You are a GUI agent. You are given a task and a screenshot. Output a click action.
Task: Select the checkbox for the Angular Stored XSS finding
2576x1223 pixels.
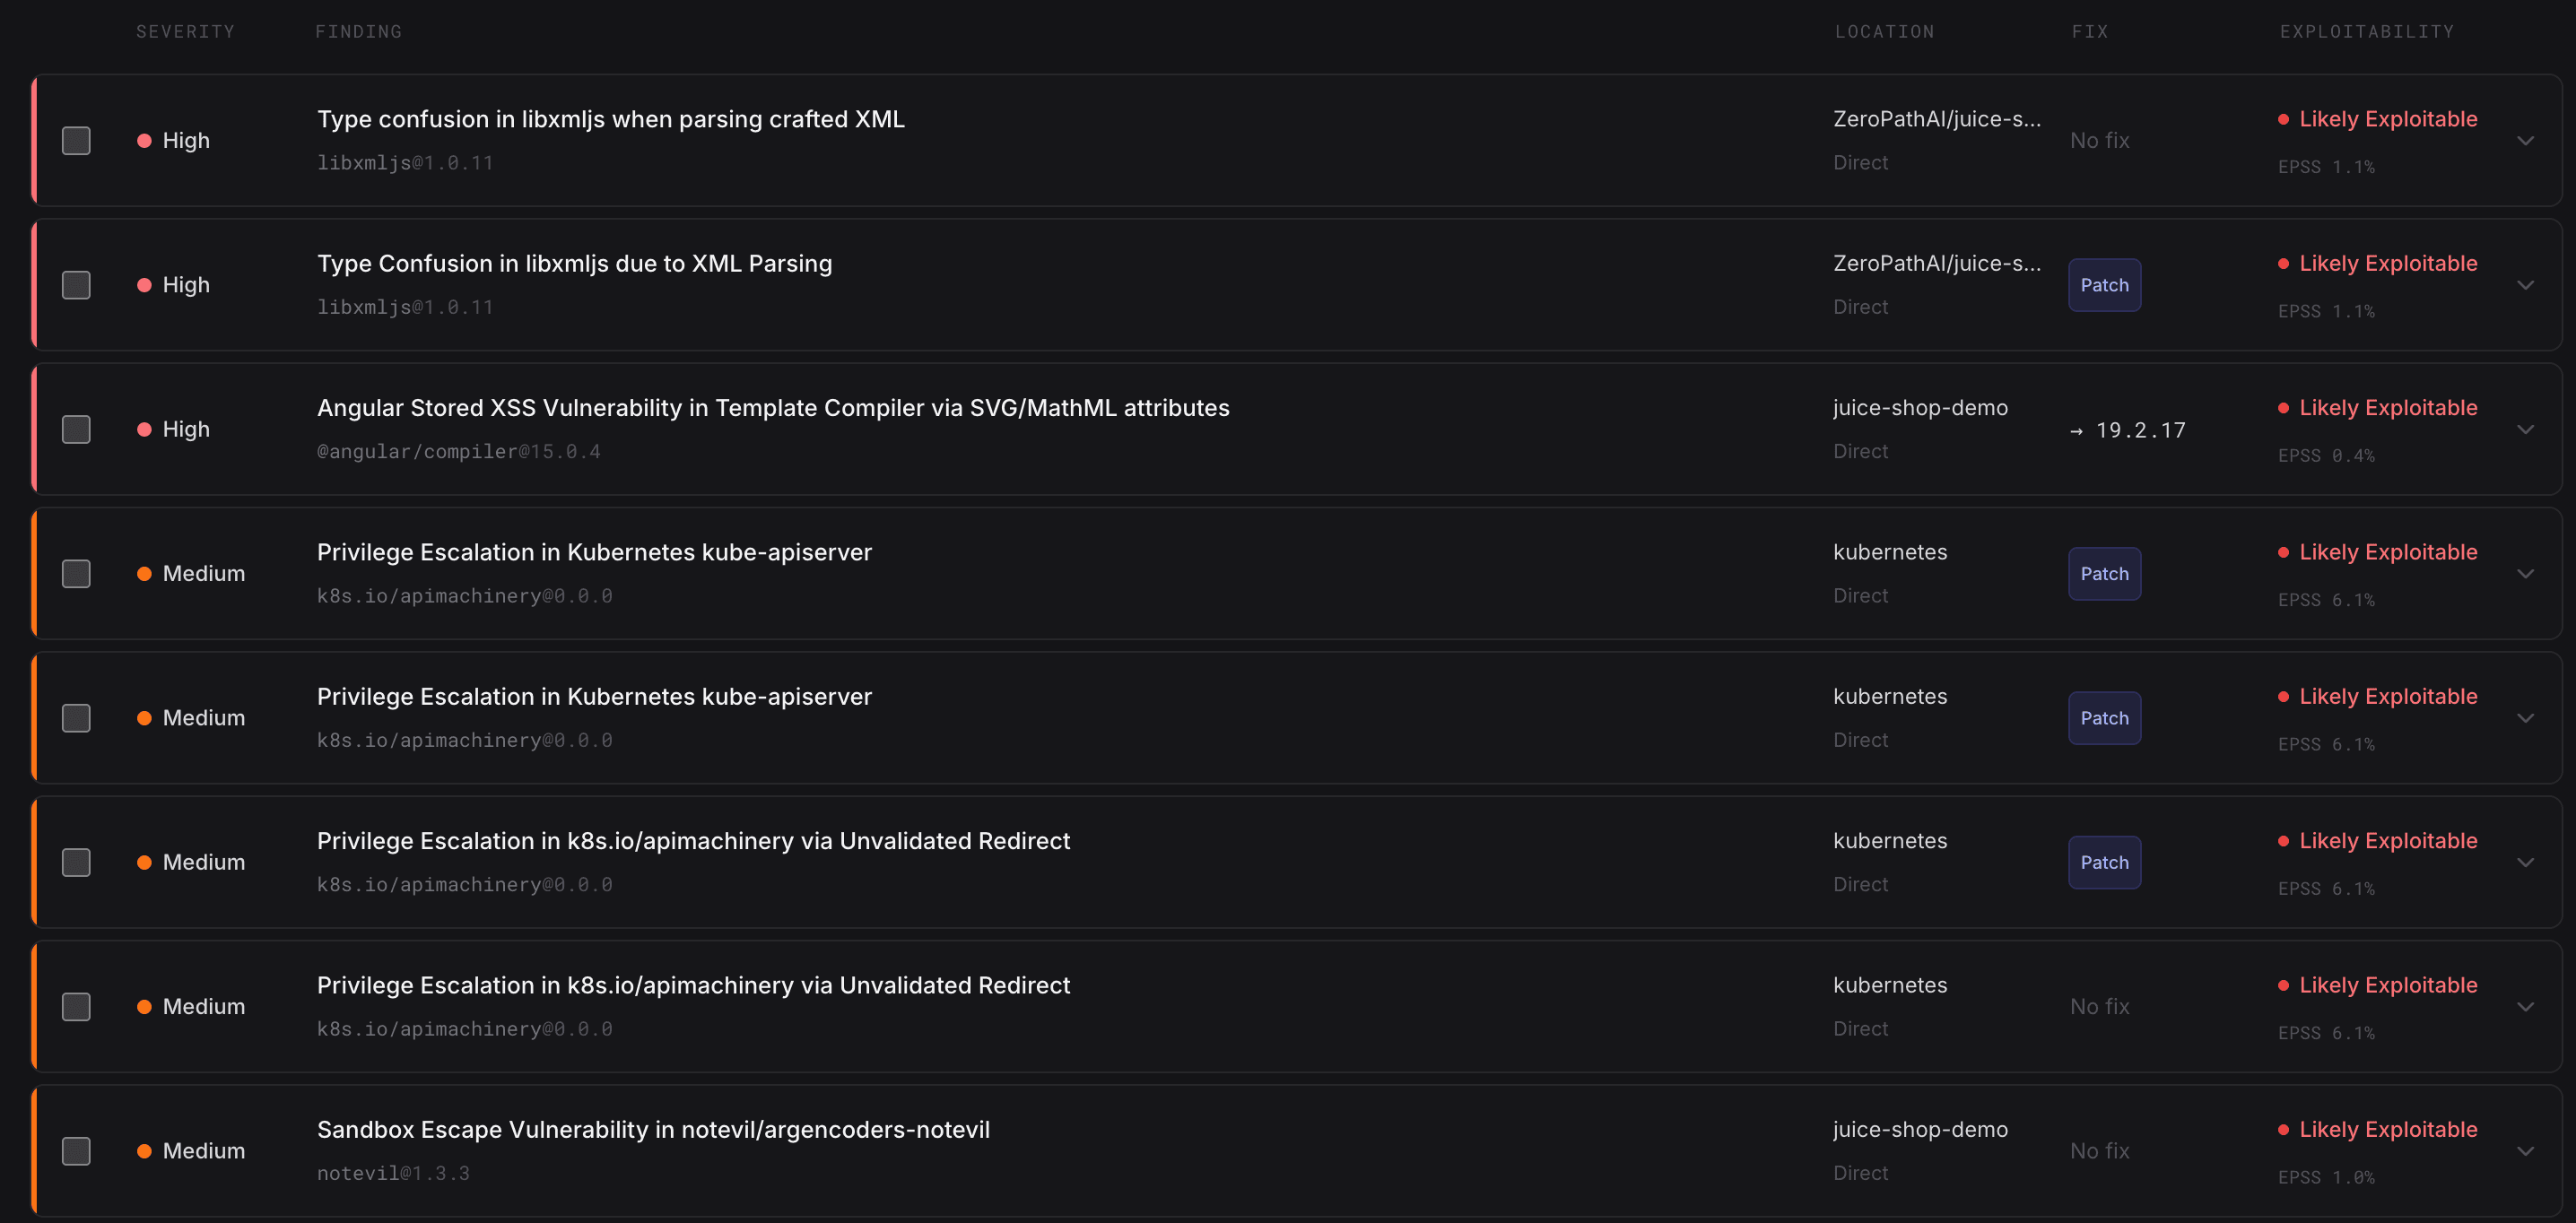[76, 430]
